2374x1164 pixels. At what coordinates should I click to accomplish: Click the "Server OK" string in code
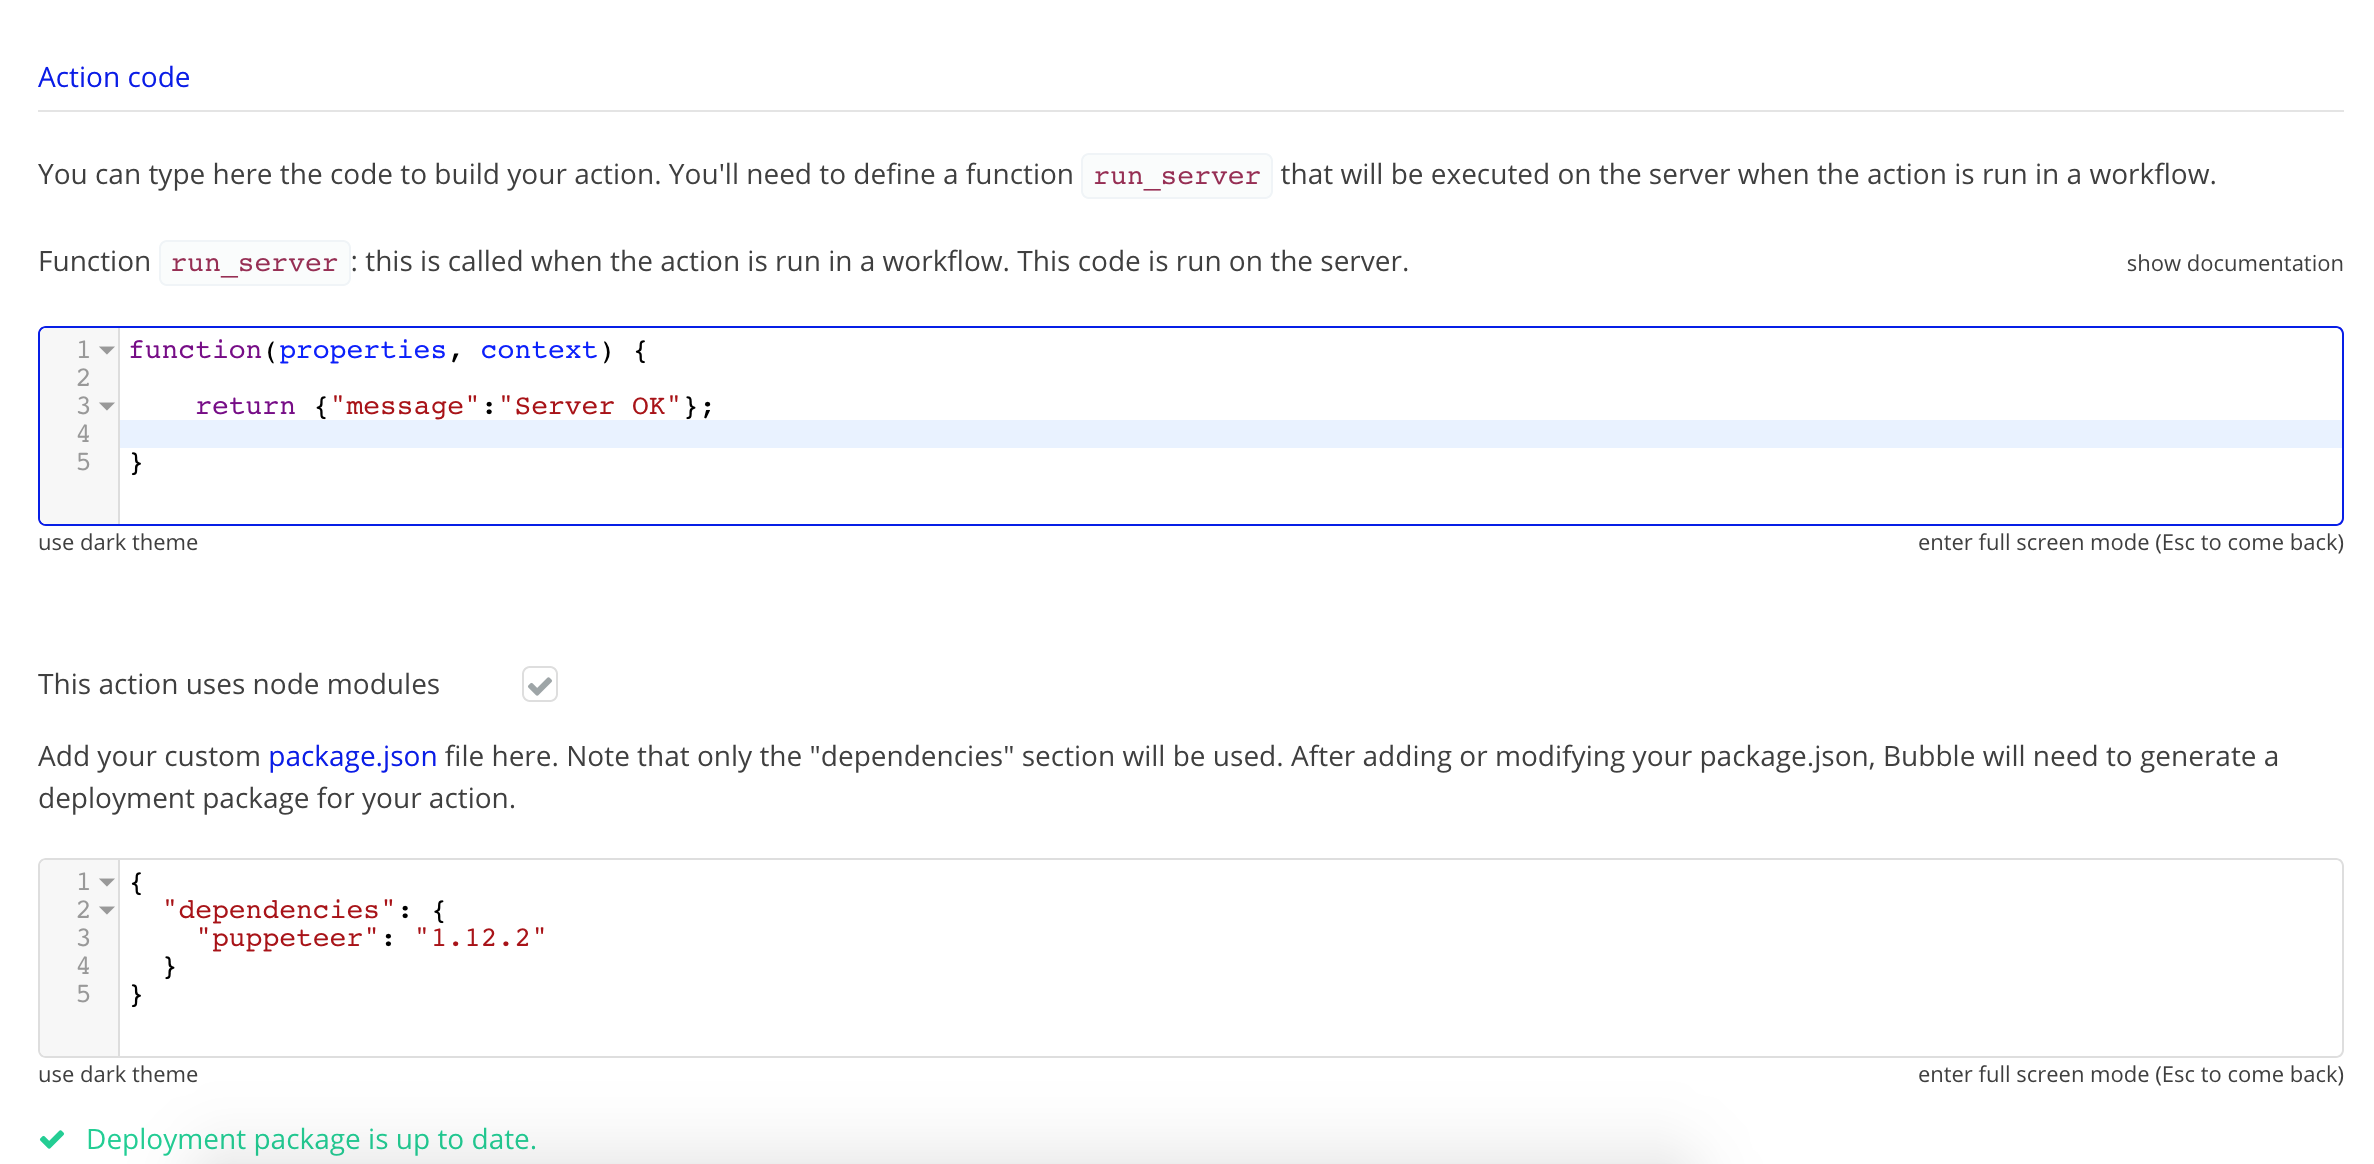tap(589, 406)
